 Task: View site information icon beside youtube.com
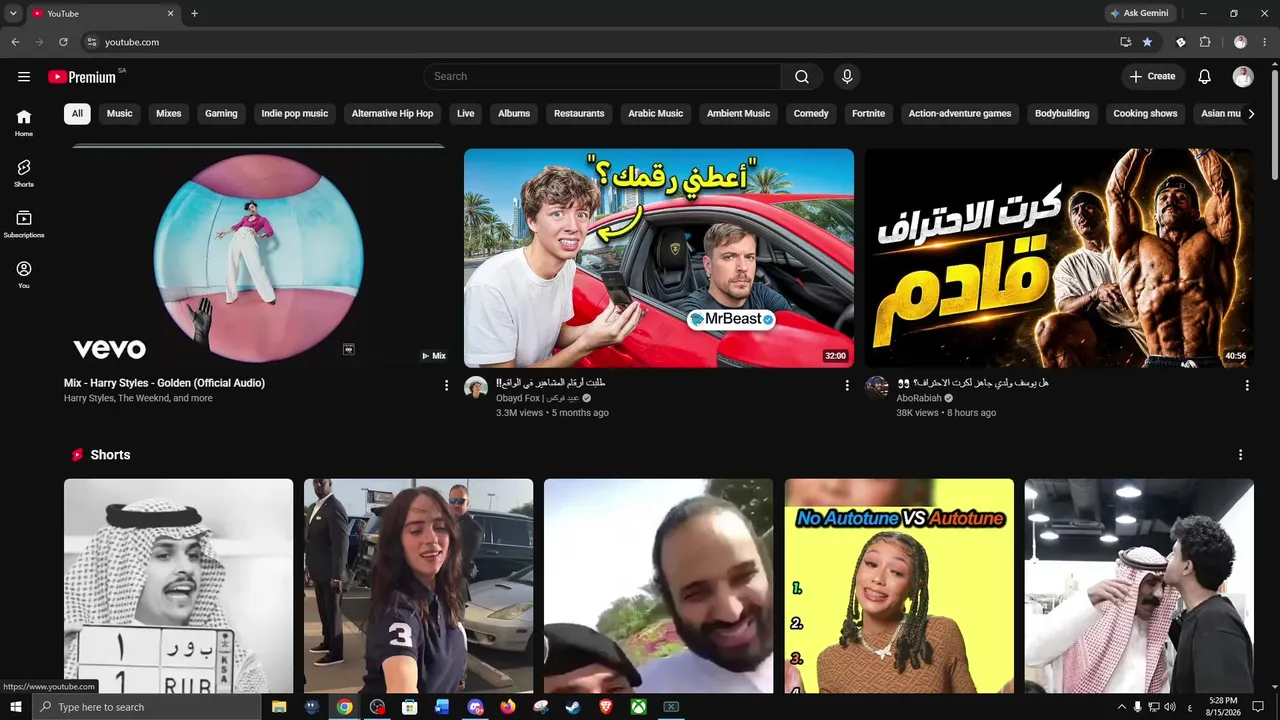92,42
